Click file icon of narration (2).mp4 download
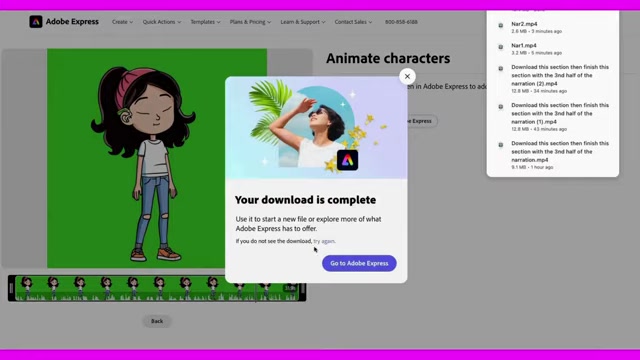The width and height of the screenshot is (640, 360). (x=500, y=69)
